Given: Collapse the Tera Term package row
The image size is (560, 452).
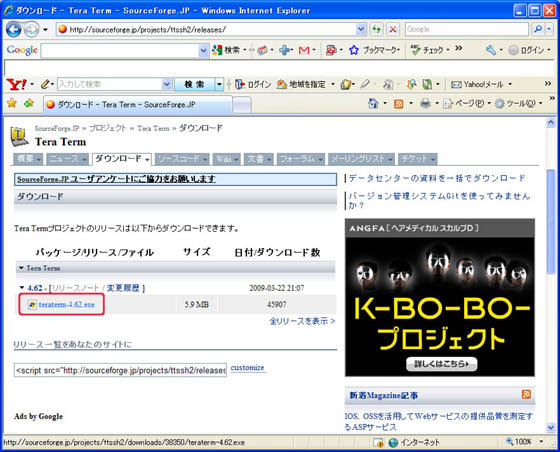Looking at the screenshot, I should [21, 268].
